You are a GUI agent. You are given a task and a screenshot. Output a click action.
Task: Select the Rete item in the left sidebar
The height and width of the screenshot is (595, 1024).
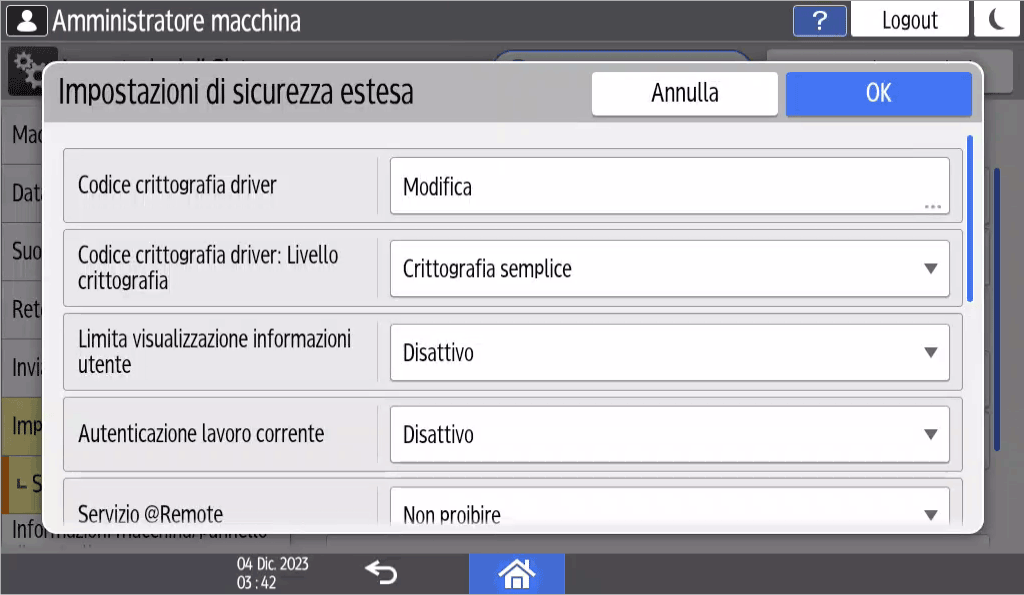pyautogui.click(x=23, y=310)
